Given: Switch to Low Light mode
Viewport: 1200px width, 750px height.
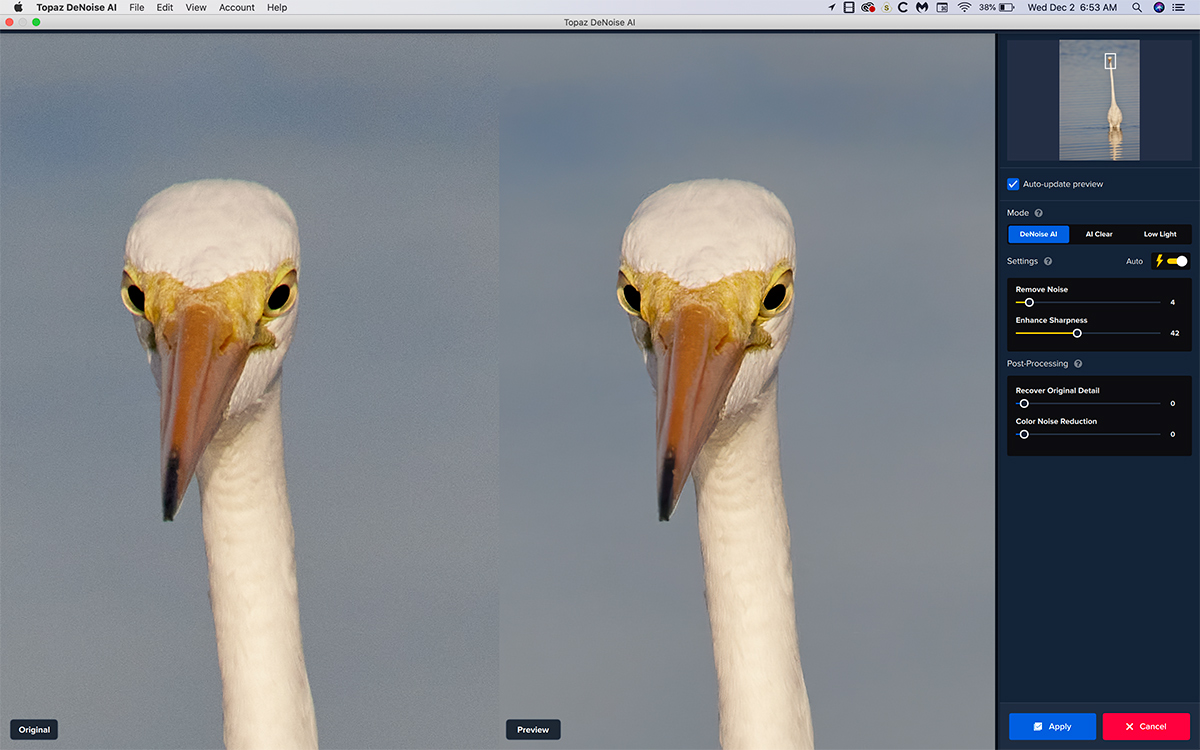Looking at the screenshot, I should [1160, 234].
